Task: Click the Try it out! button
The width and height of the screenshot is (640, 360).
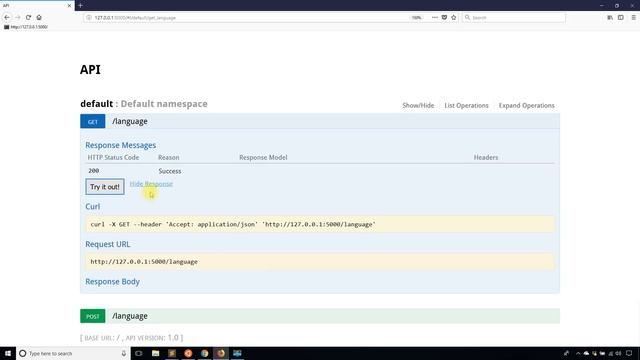Action: (105, 187)
